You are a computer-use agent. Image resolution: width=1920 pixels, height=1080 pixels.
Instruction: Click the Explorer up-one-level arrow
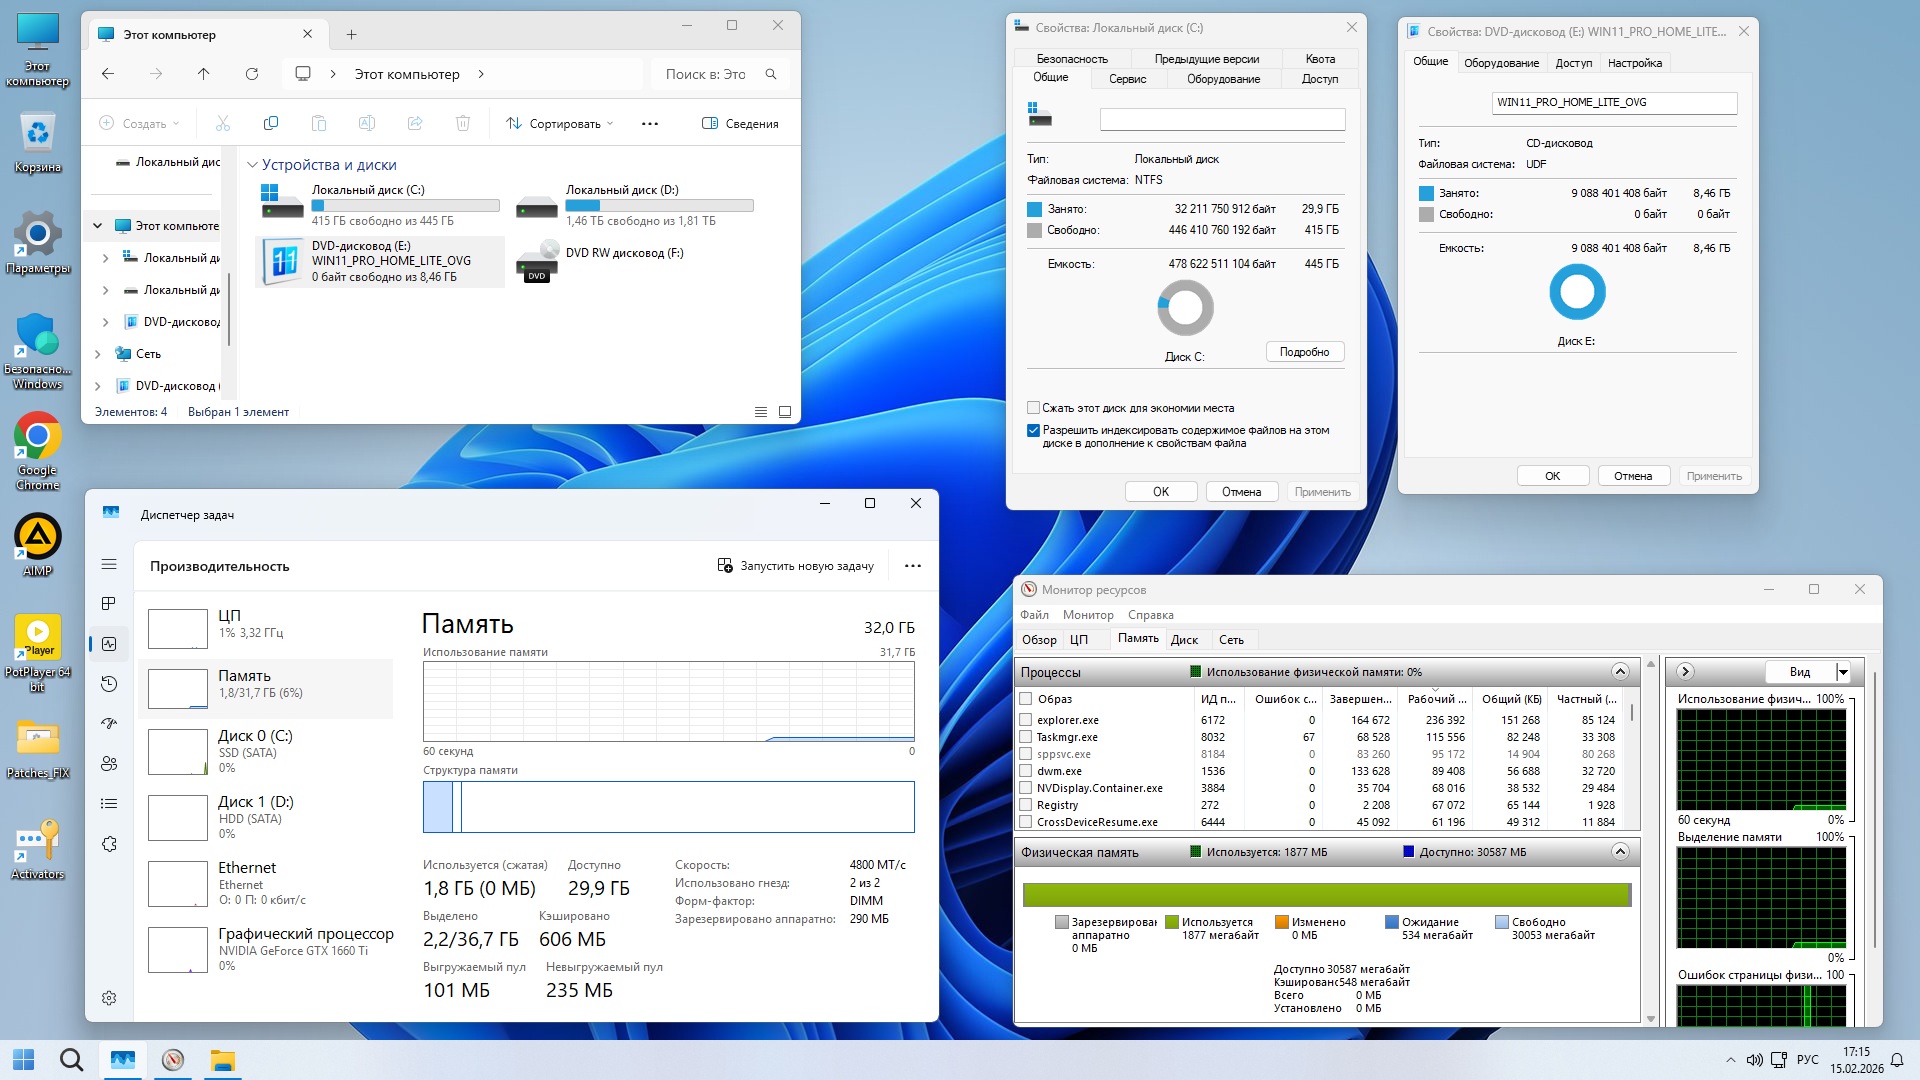click(x=204, y=74)
